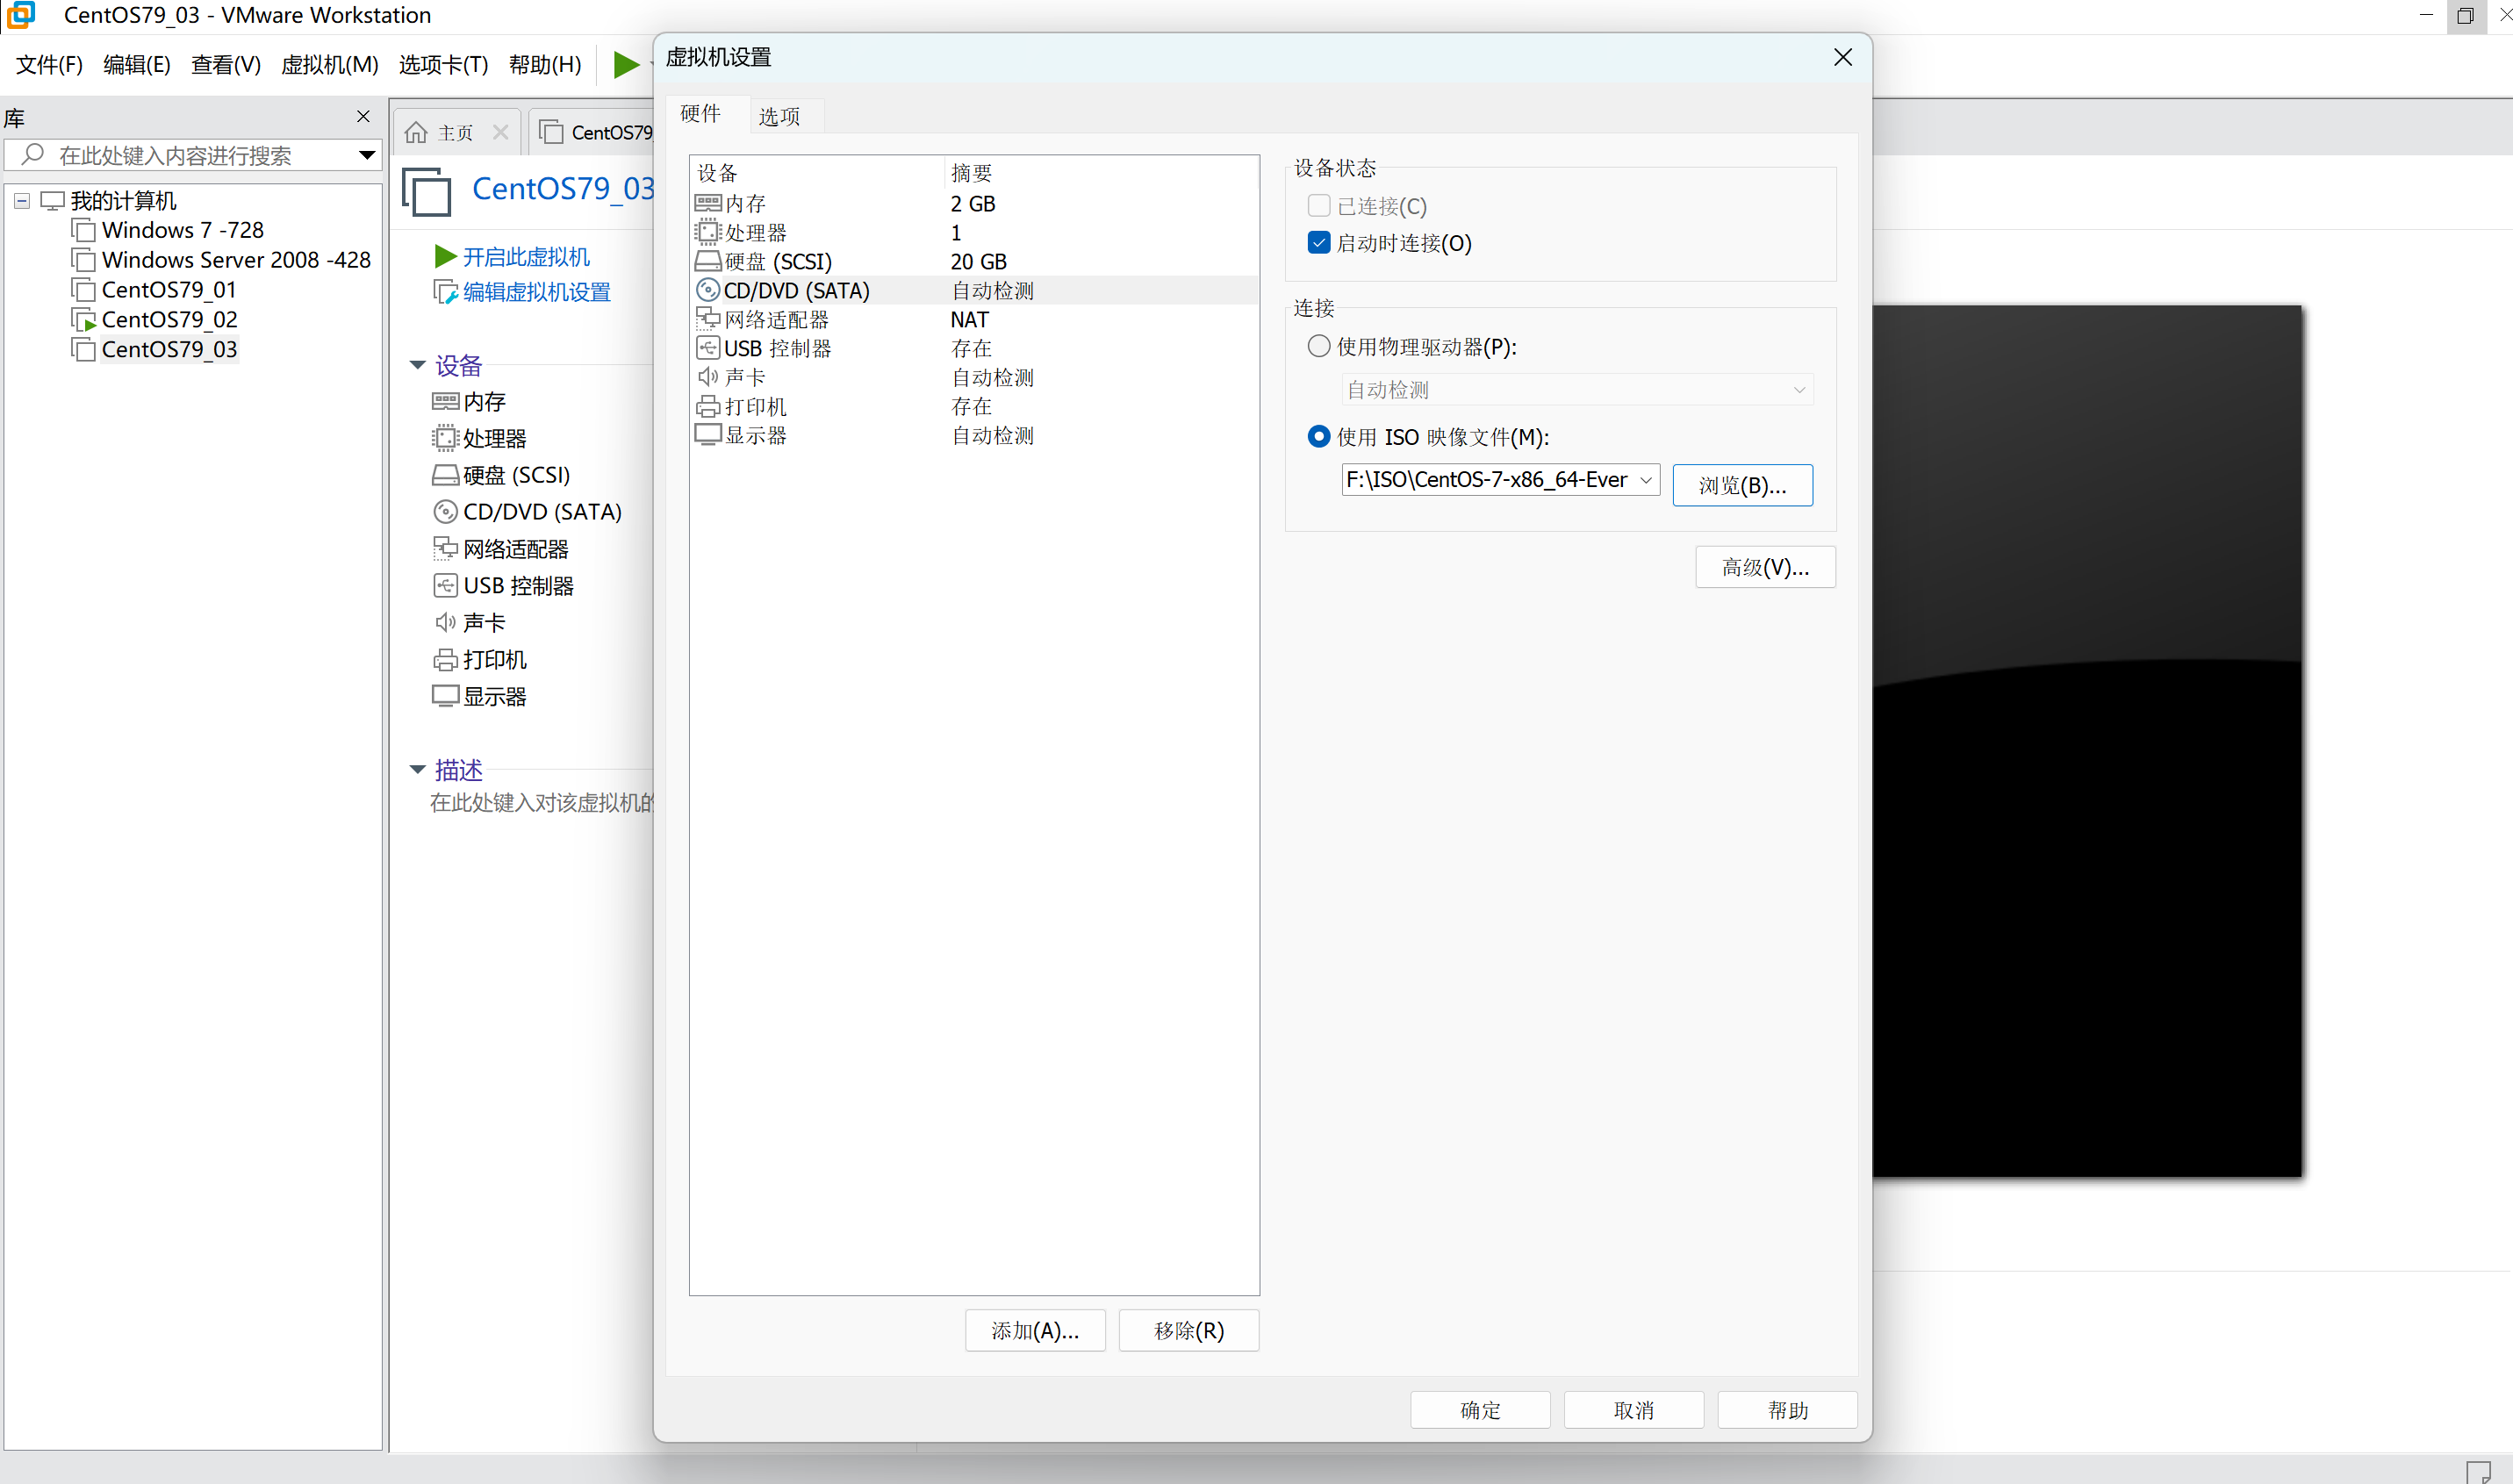
Task: Open the 文件(F) menu
Action: pyautogui.click(x=49, y=65)
